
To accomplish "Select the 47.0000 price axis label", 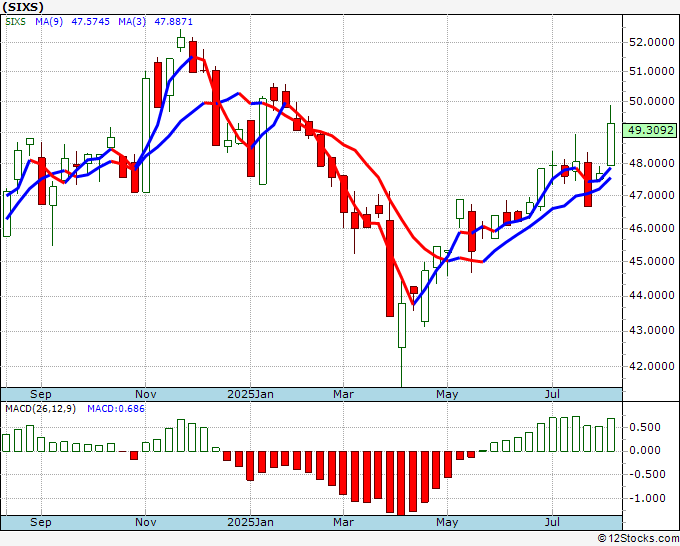I will [651, 196].
